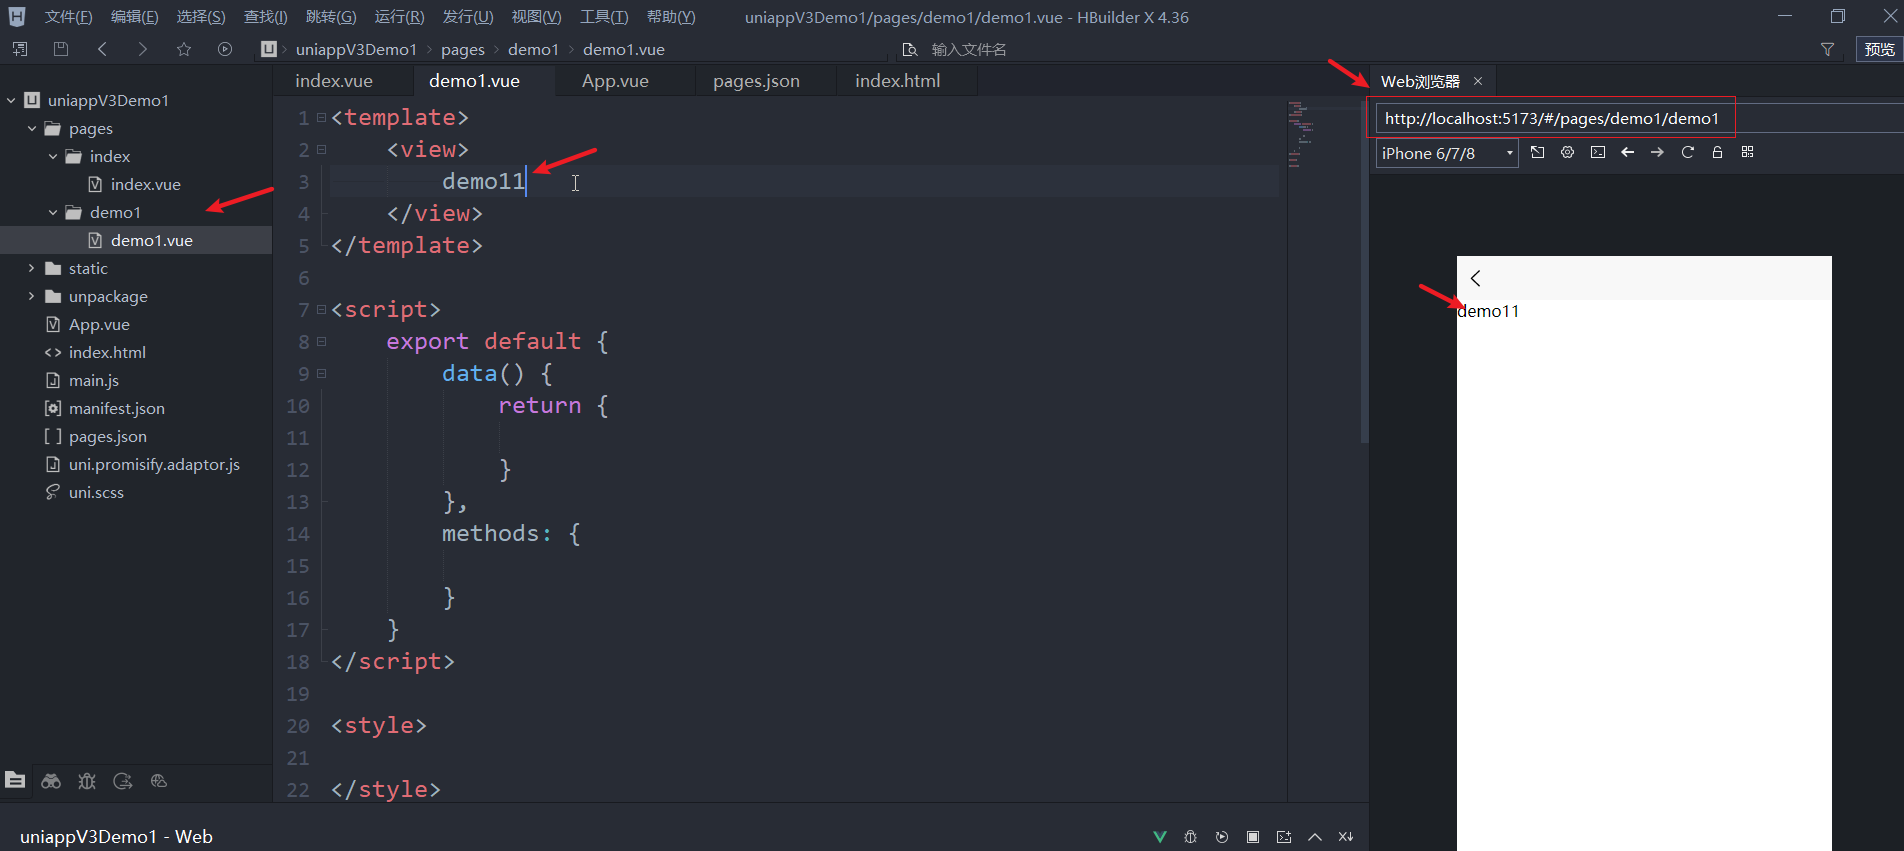
Task: Click the save file toolbar icon
Action: pos(61,49)
